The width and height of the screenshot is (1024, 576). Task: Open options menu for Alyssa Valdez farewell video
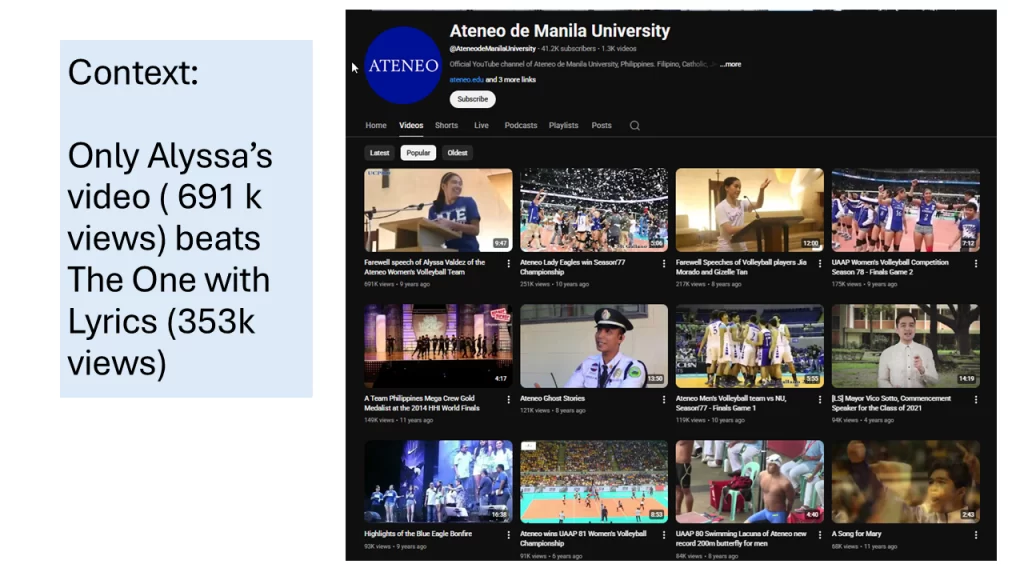click(508, 264)
